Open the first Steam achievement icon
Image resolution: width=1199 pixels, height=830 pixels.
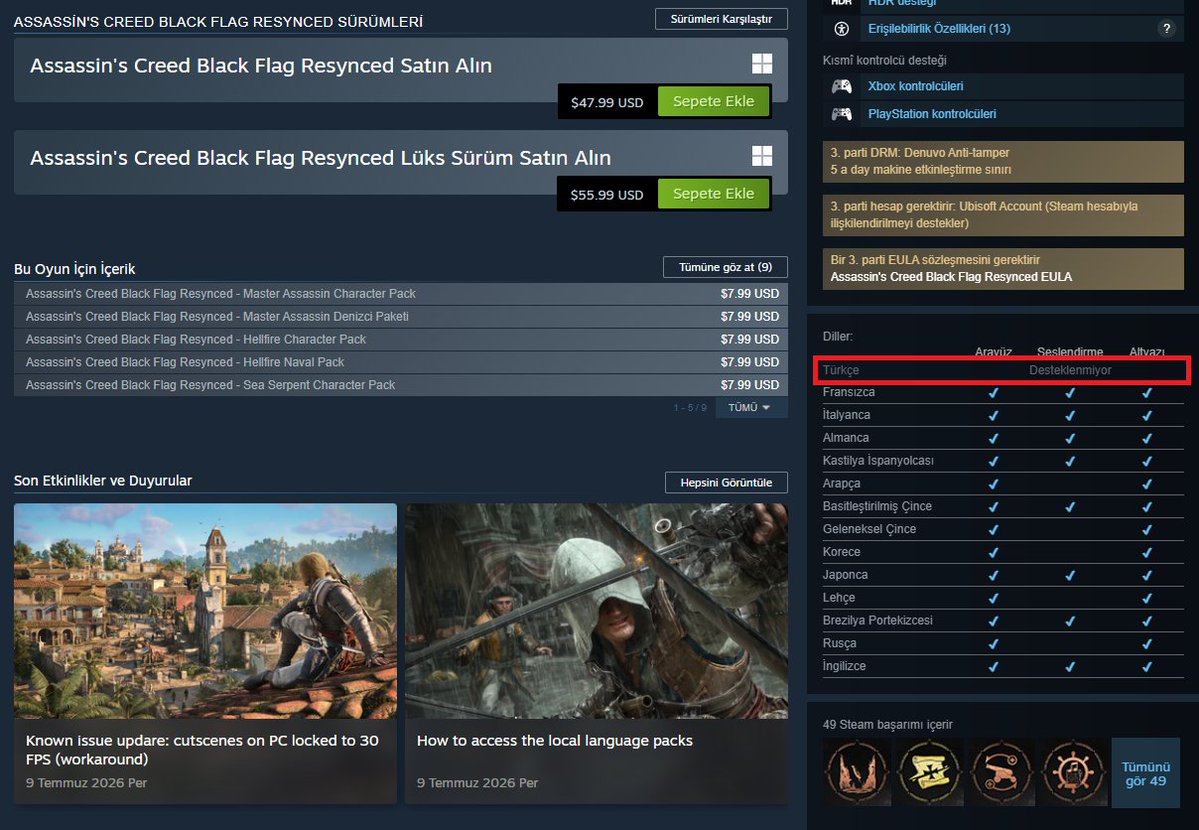(x=857, y=772)
